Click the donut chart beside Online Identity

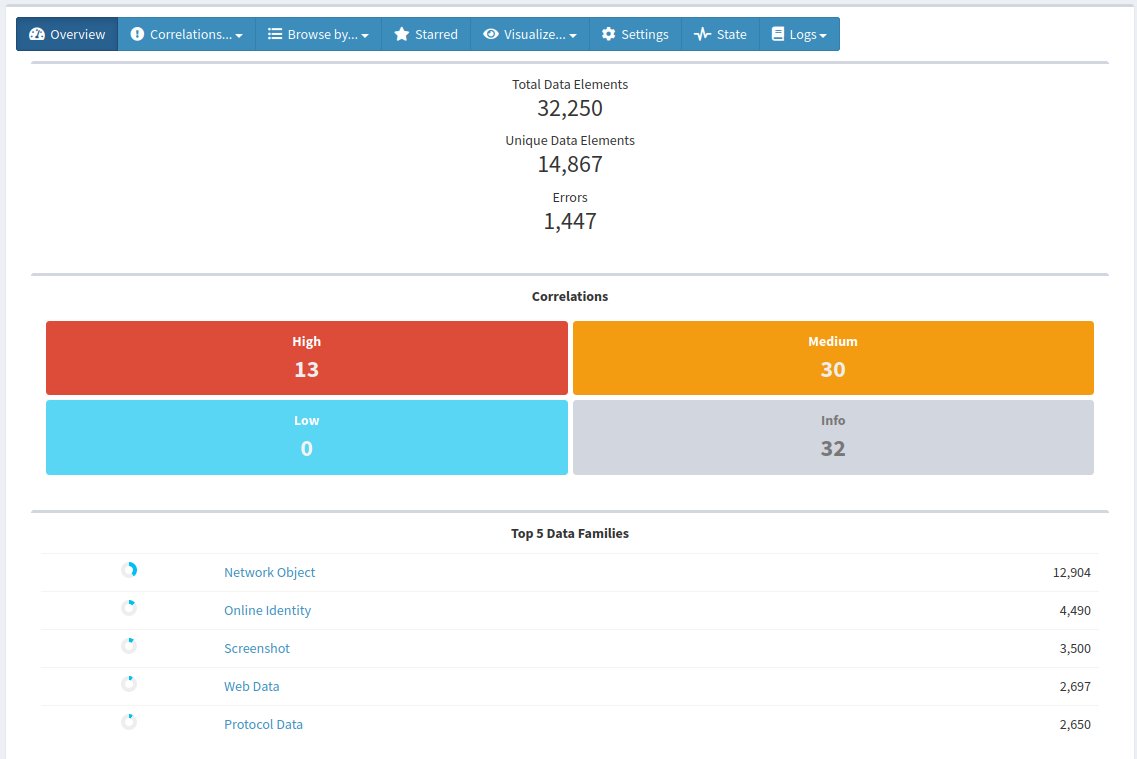pos(129,607)
